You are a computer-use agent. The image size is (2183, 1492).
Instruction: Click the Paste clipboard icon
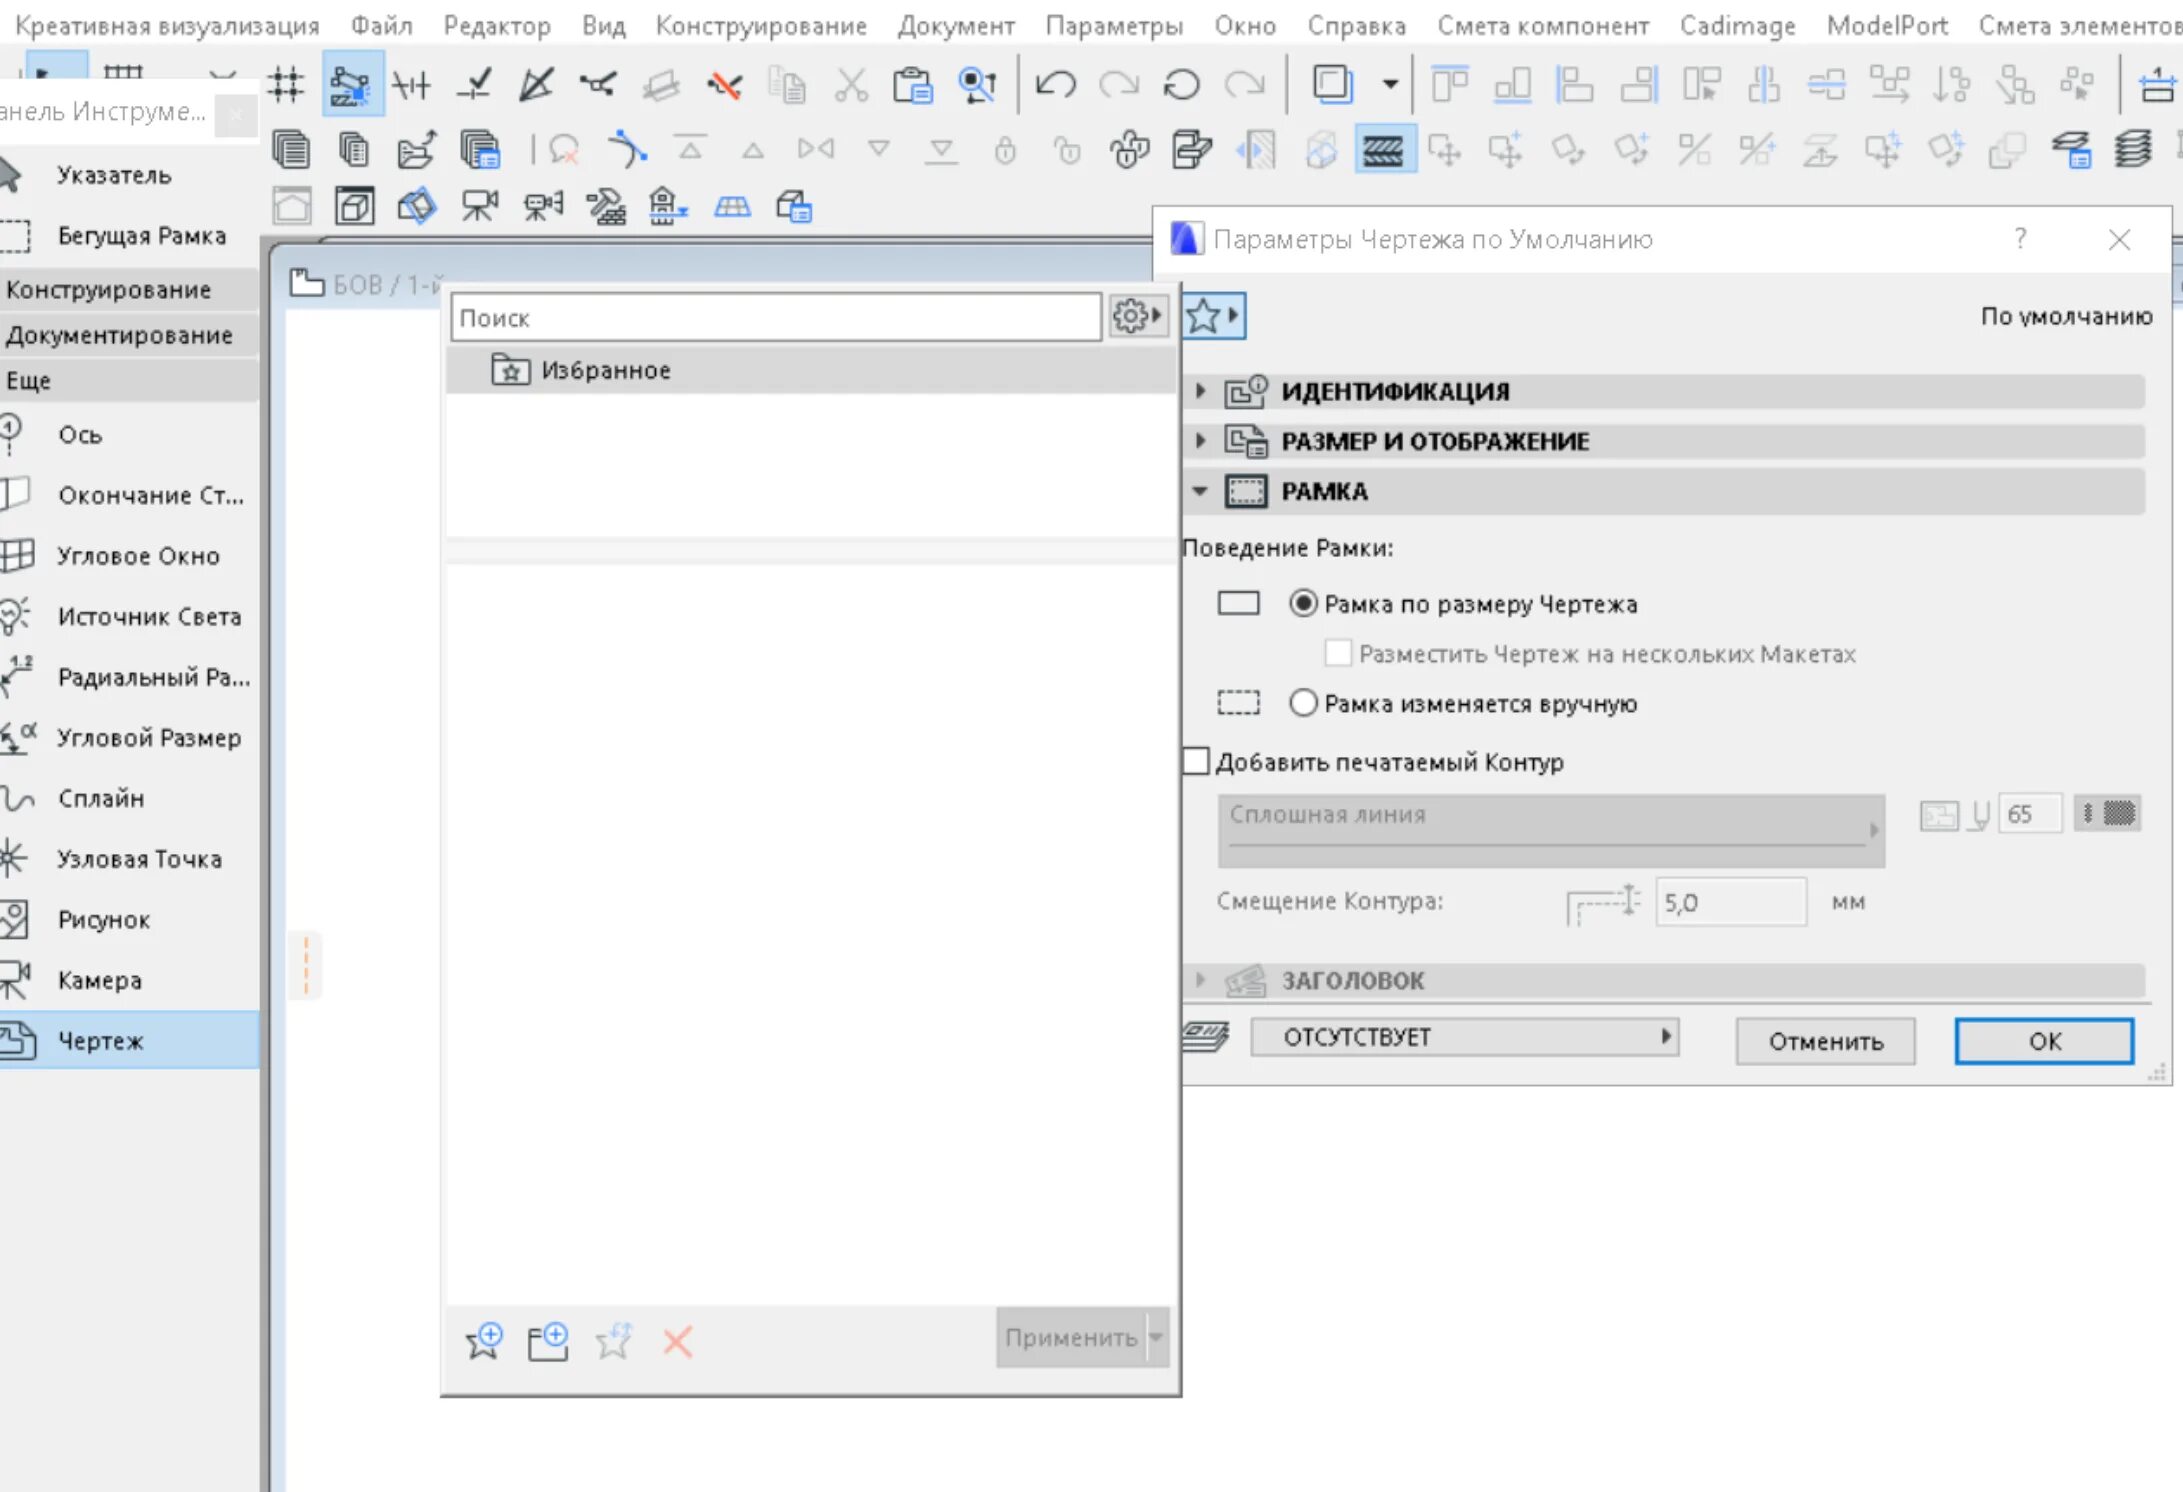pos(912,86)
